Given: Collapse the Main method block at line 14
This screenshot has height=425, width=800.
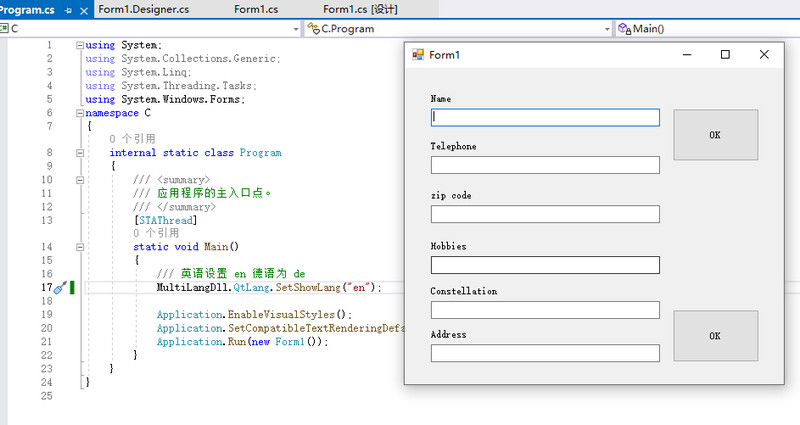Looking at the screenshot, I should point(80,247).
